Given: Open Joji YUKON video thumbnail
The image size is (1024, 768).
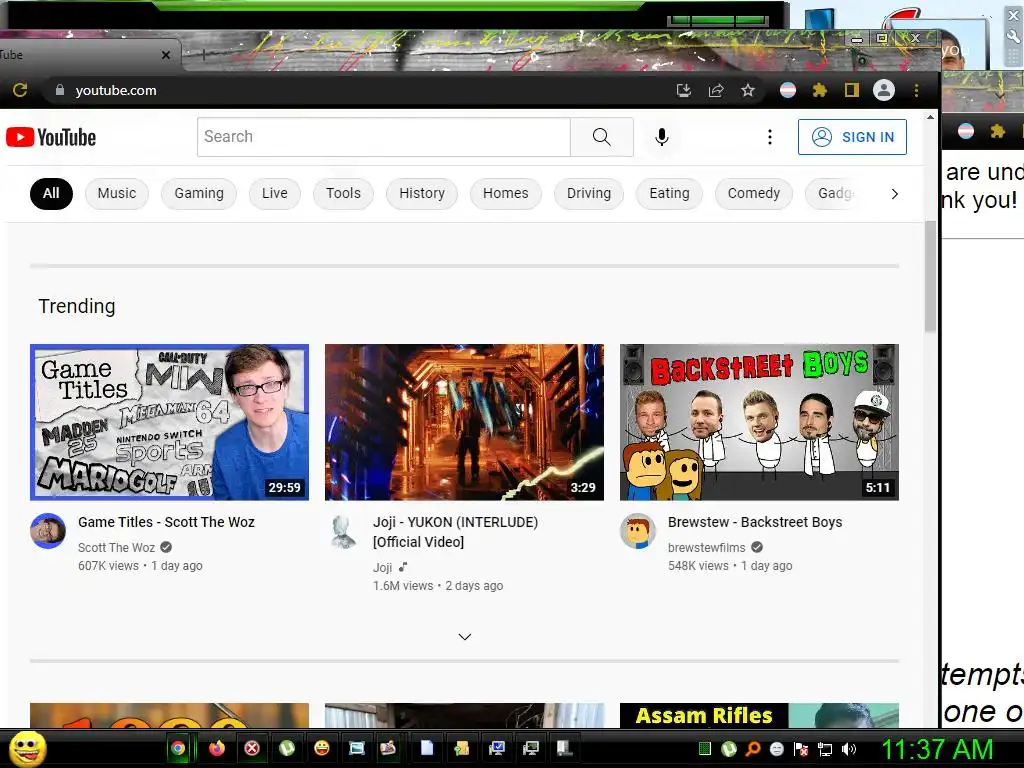Looking at the screenshot, I should (464, 423).
